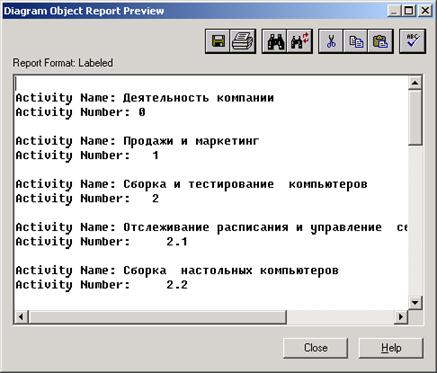The height and width of the screenshot is (373, 437).
Task: Click the text 'Продажи и маркетинг'
Action: click(191, 141)
